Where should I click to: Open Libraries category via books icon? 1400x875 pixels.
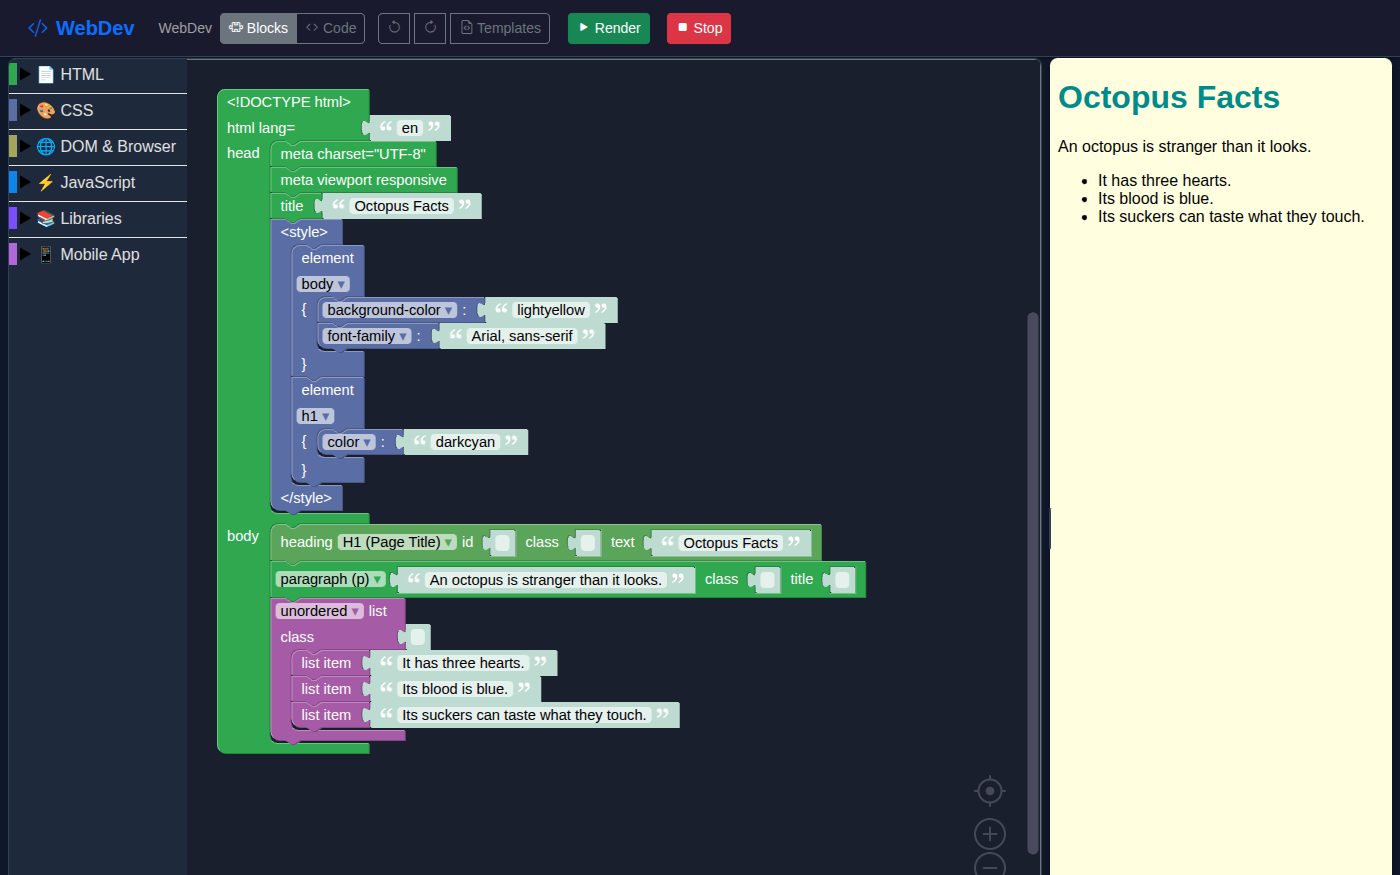point(46,218)
